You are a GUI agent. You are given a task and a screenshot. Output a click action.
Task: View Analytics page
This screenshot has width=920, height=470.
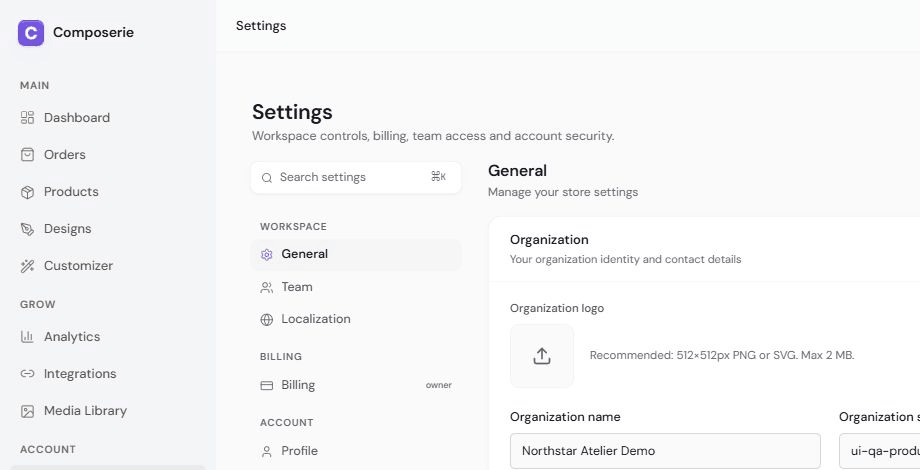pyautogui.click(x=109, y=337)
